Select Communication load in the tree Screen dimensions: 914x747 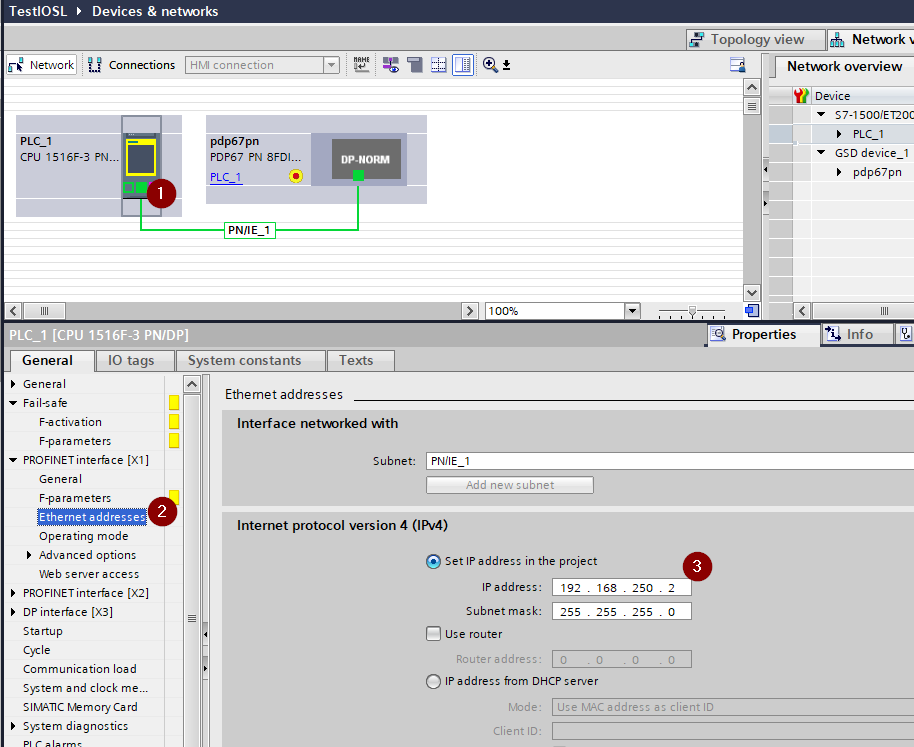[79, 669]
